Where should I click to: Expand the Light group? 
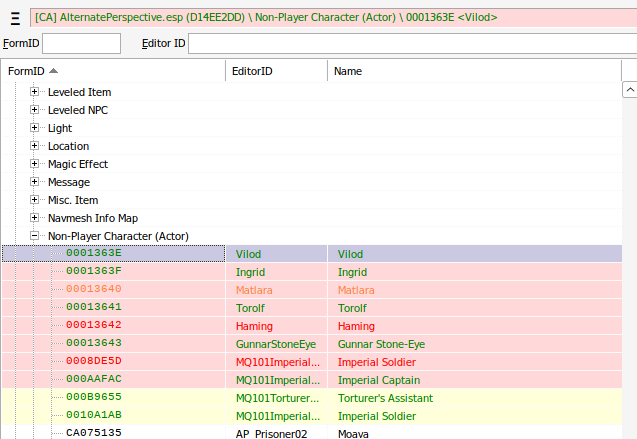point(35,128)
